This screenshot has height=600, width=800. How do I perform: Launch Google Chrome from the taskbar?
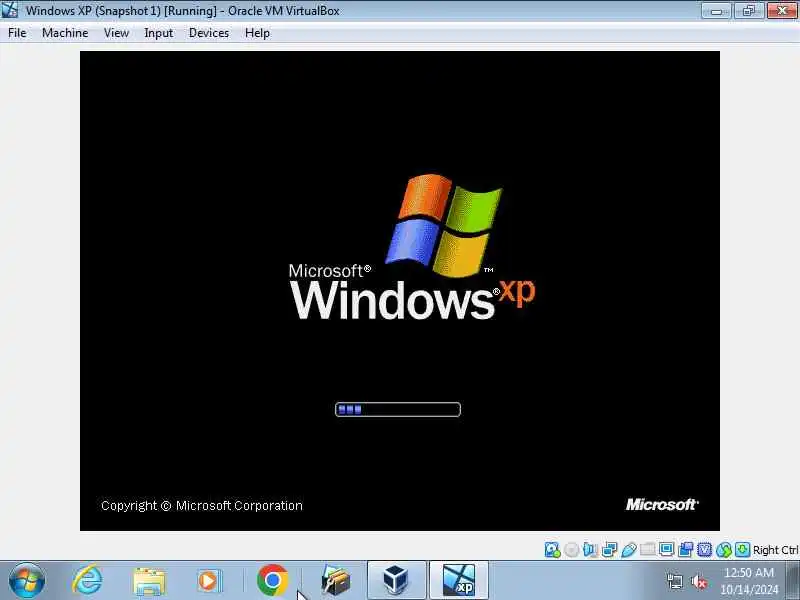coord(272,581)
